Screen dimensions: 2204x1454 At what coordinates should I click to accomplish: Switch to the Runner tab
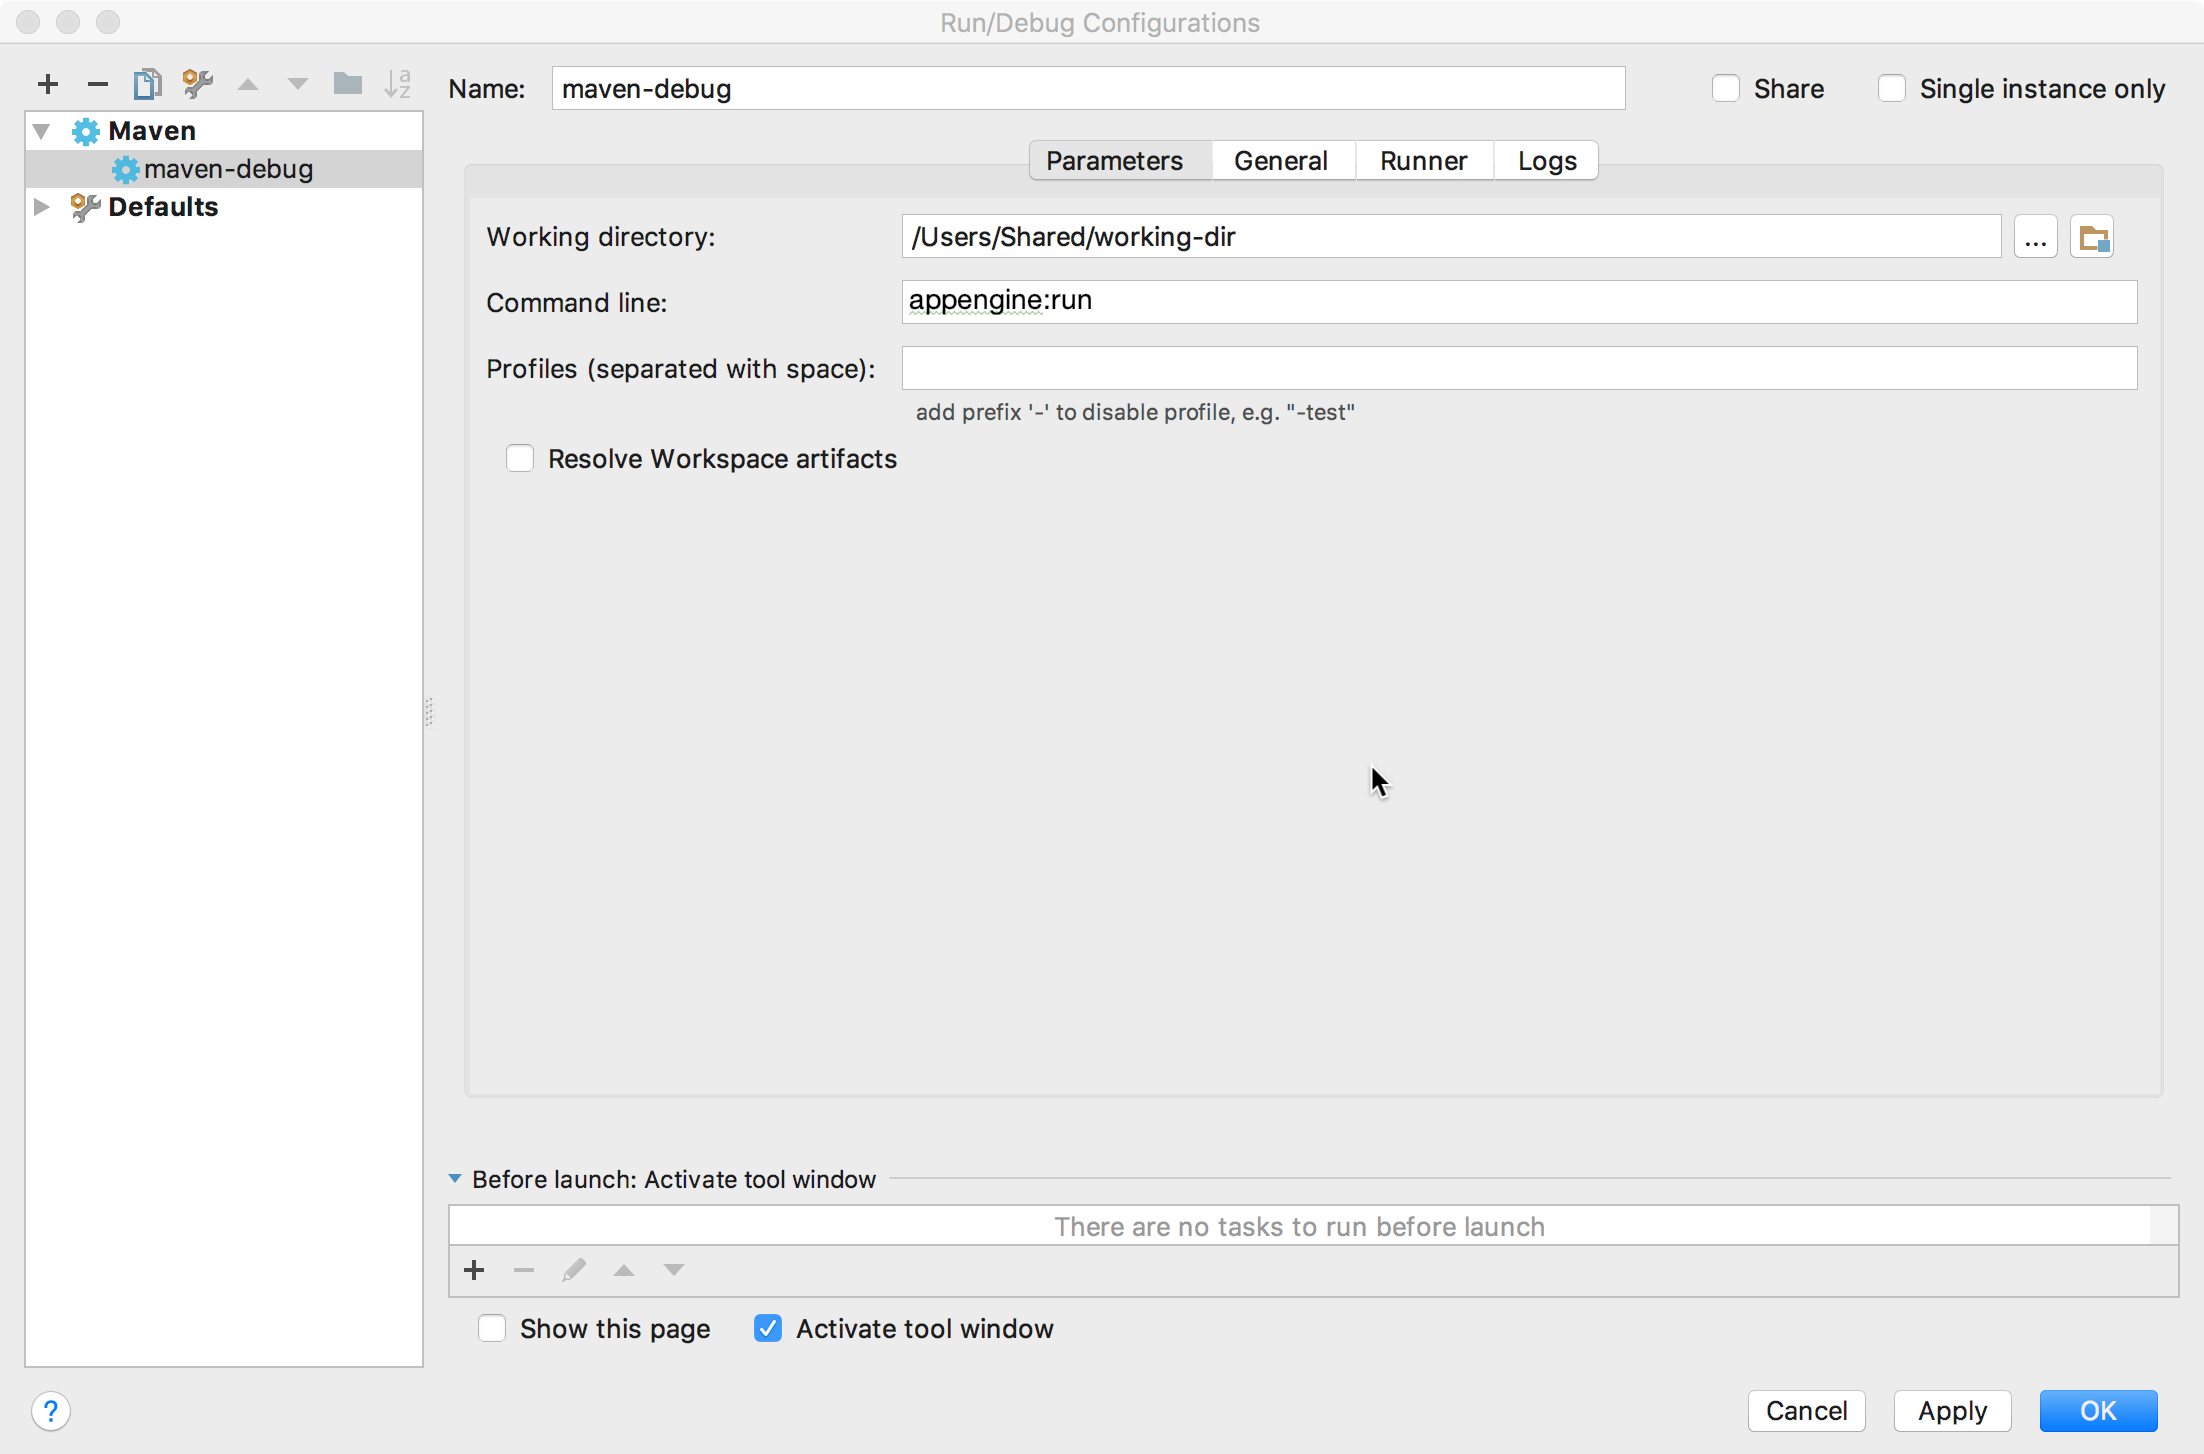pos(1422,161)
